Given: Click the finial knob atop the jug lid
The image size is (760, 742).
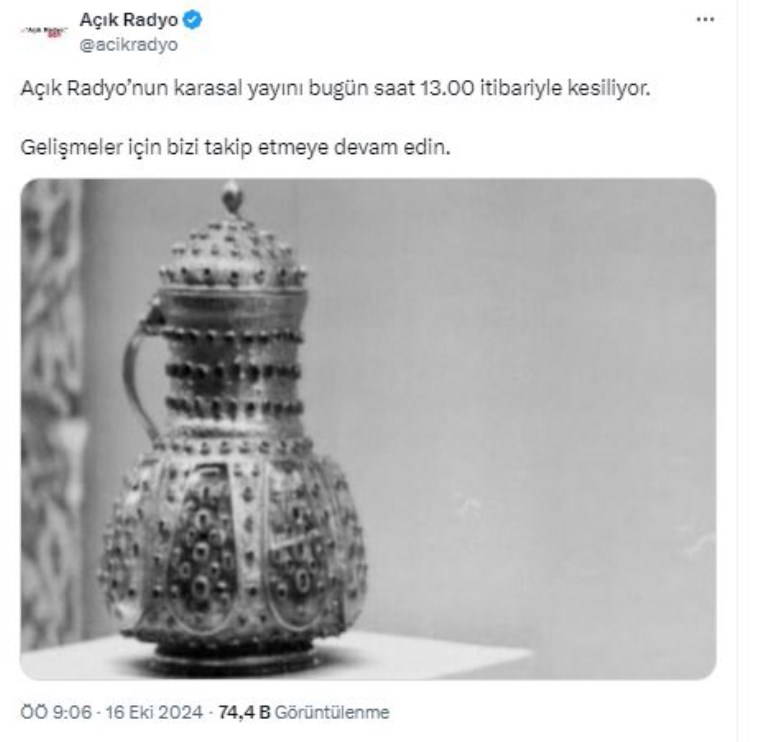Looking at the screenshot, I should coord(232,198).
